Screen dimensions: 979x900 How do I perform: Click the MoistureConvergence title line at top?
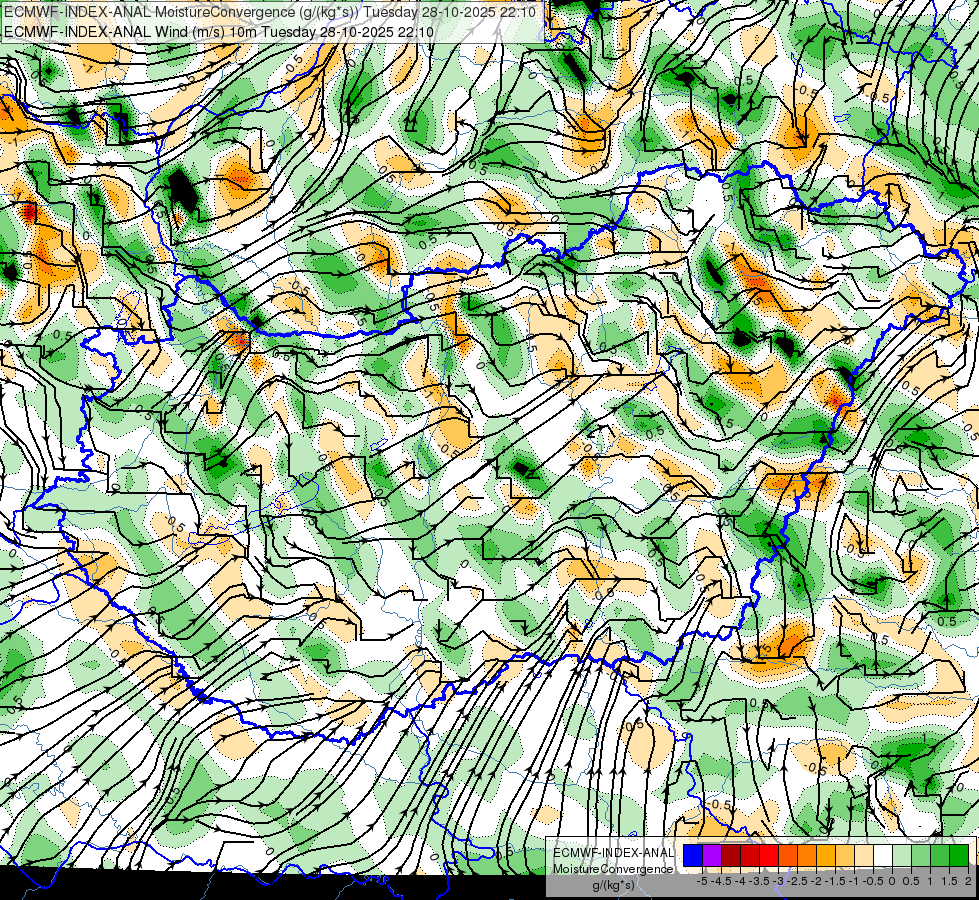pyautogui.click(x=270, y=12)
